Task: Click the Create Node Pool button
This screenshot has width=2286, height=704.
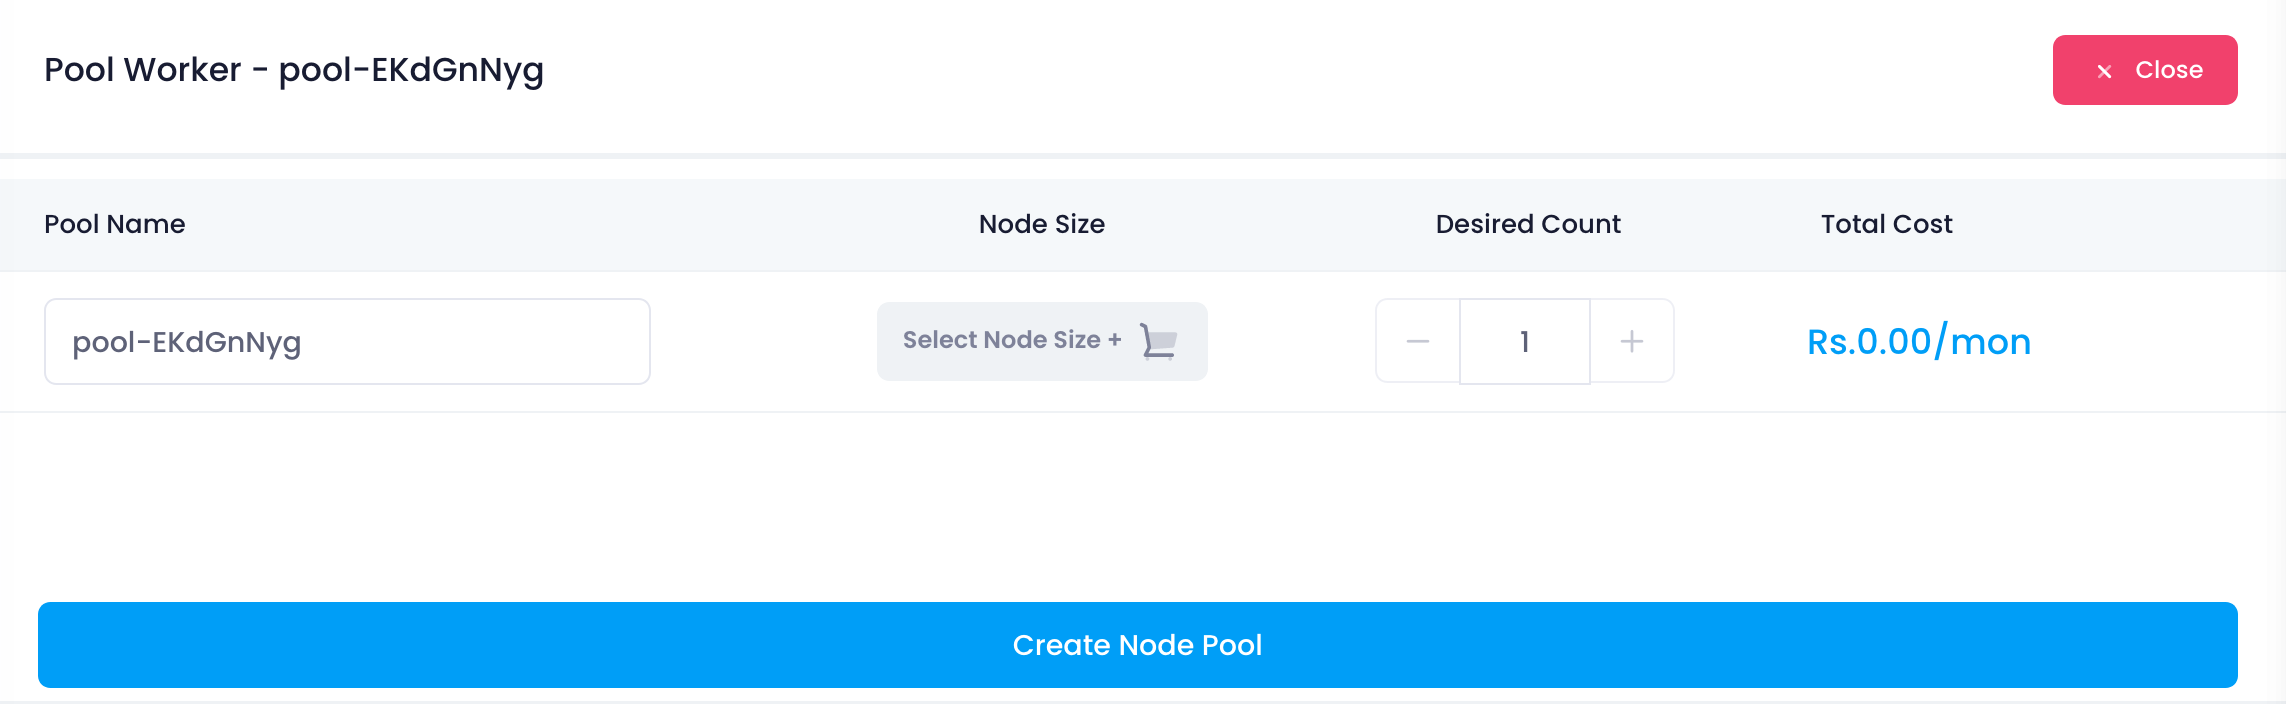Action: [x=1137, y=645]
